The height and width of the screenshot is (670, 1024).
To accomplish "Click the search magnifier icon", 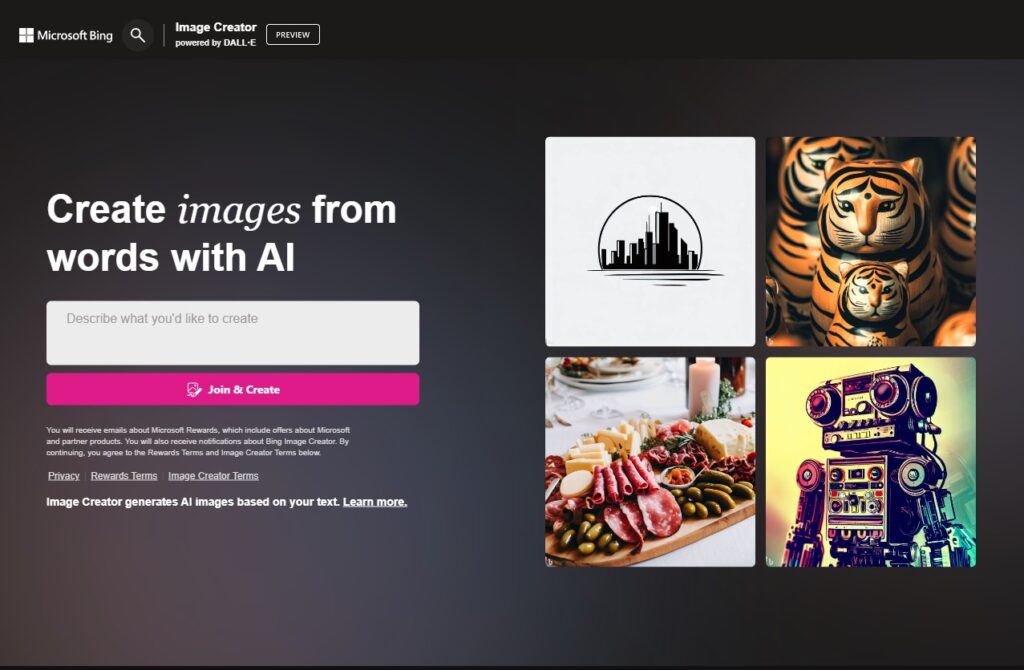I will coord(138,34).
